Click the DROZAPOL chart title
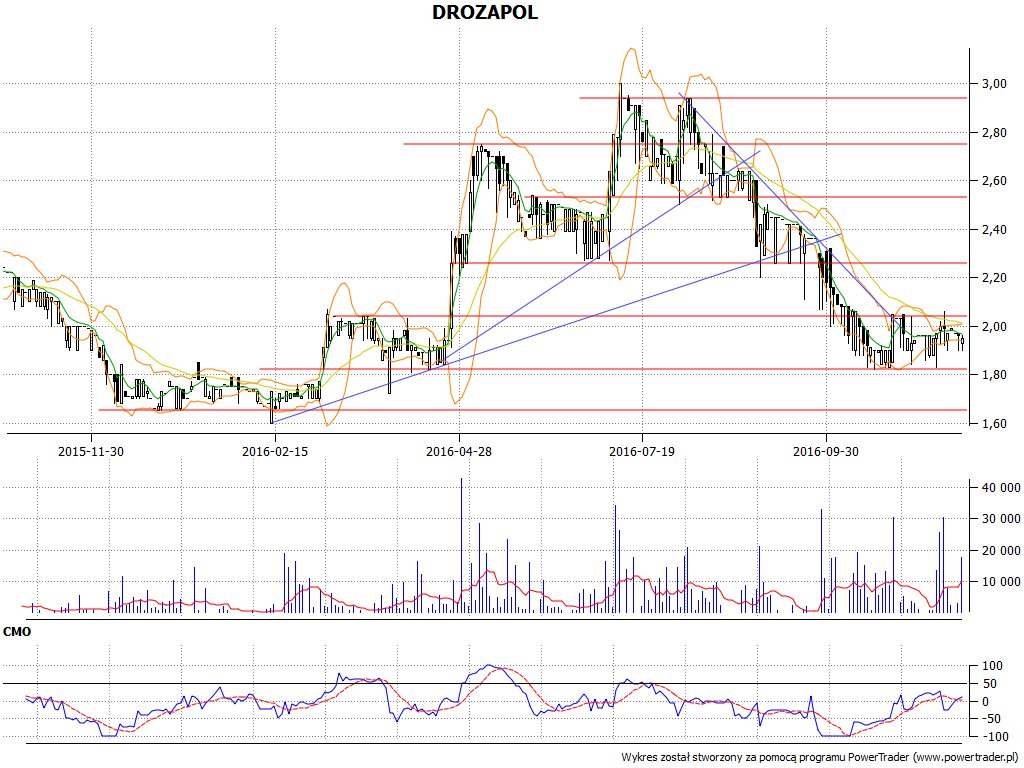Viewport: 1024px width, 768px height. (485, 12)
